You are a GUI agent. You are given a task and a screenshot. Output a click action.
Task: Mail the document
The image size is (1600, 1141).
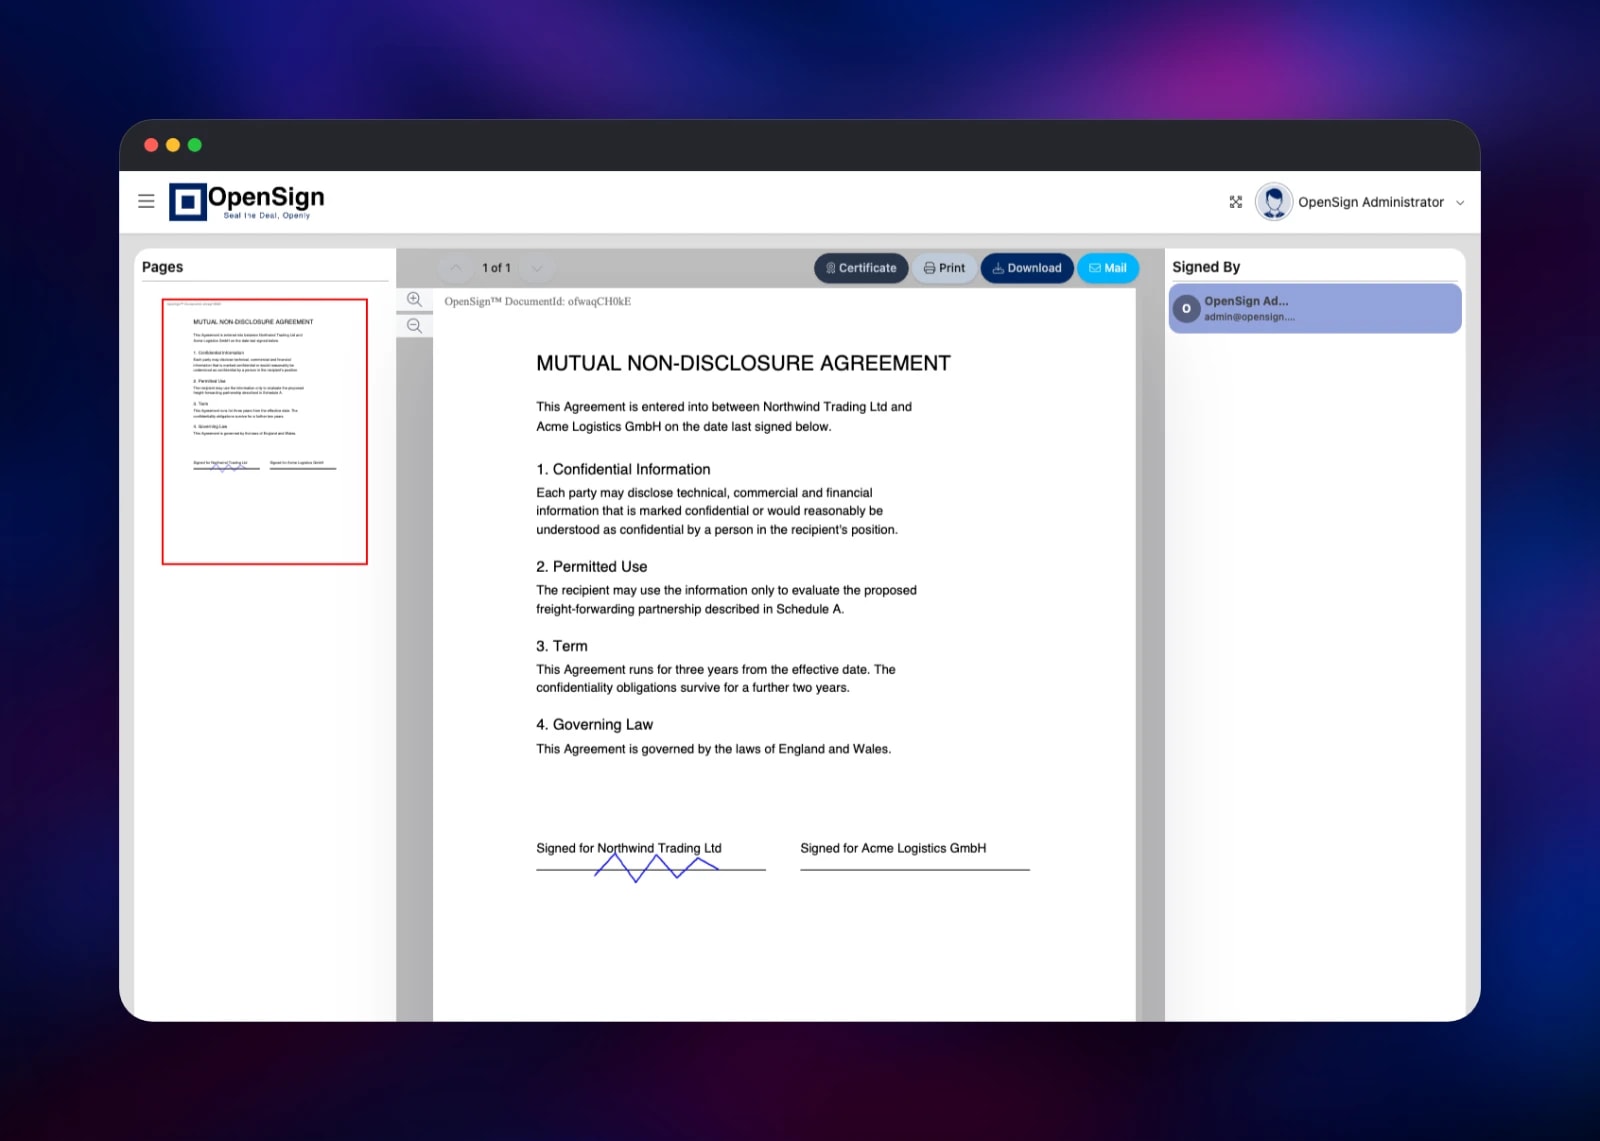coord(1108,268)
